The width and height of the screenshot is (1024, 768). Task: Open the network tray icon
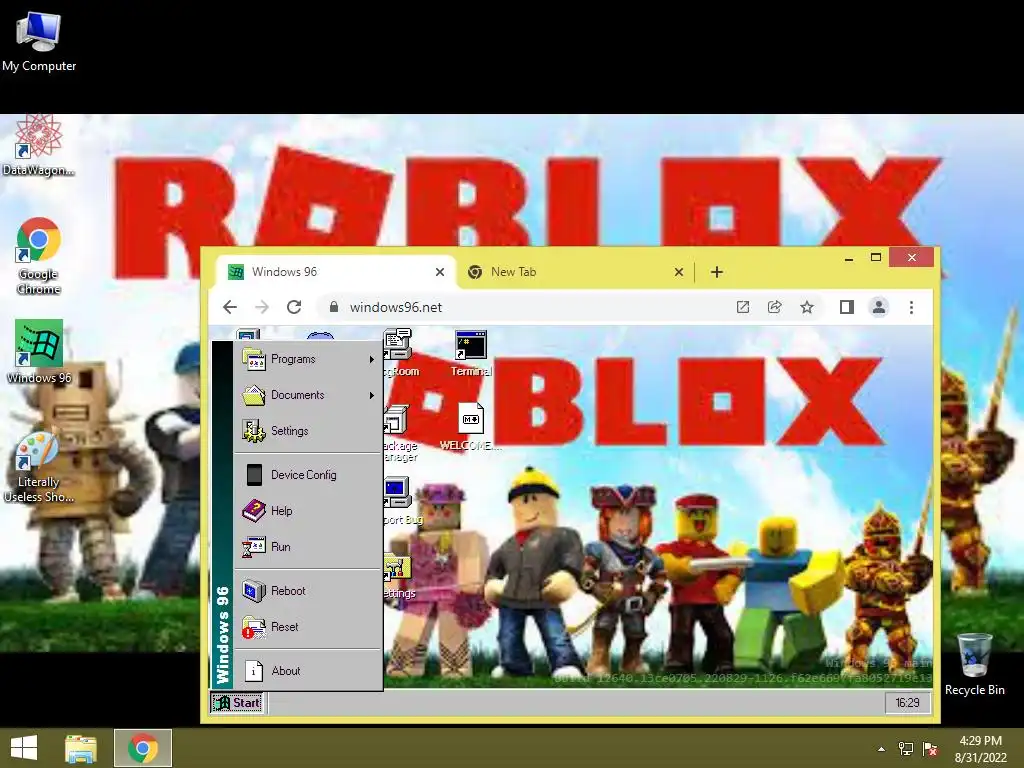[906, 749]
